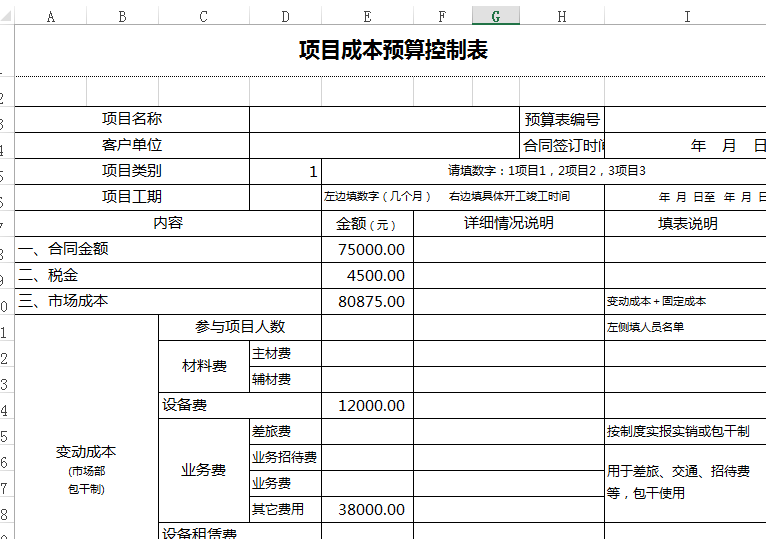Click the empty amount cell beside 差旅费
This screenshot has height=539, width=766.
(367, 431)
